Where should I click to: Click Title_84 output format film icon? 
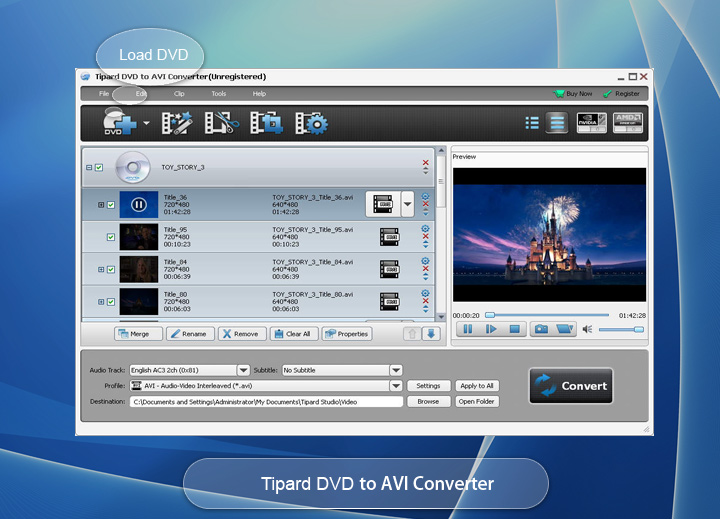coord(389,270)
